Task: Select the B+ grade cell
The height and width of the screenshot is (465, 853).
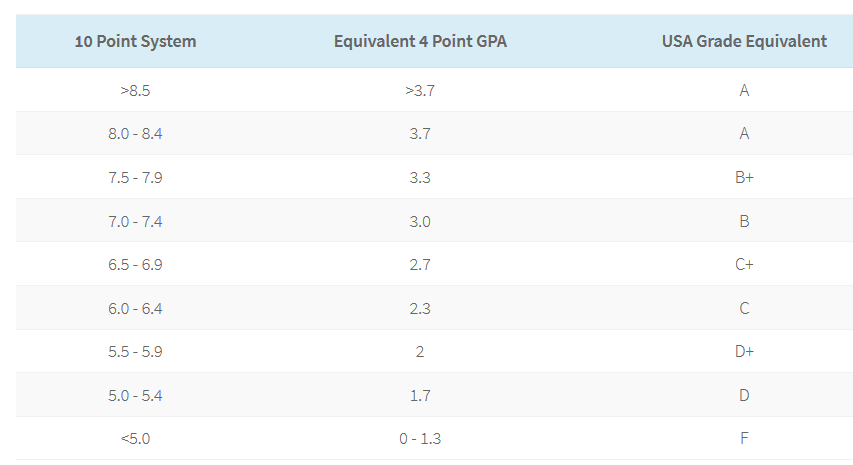Action: tap(744, 177)
